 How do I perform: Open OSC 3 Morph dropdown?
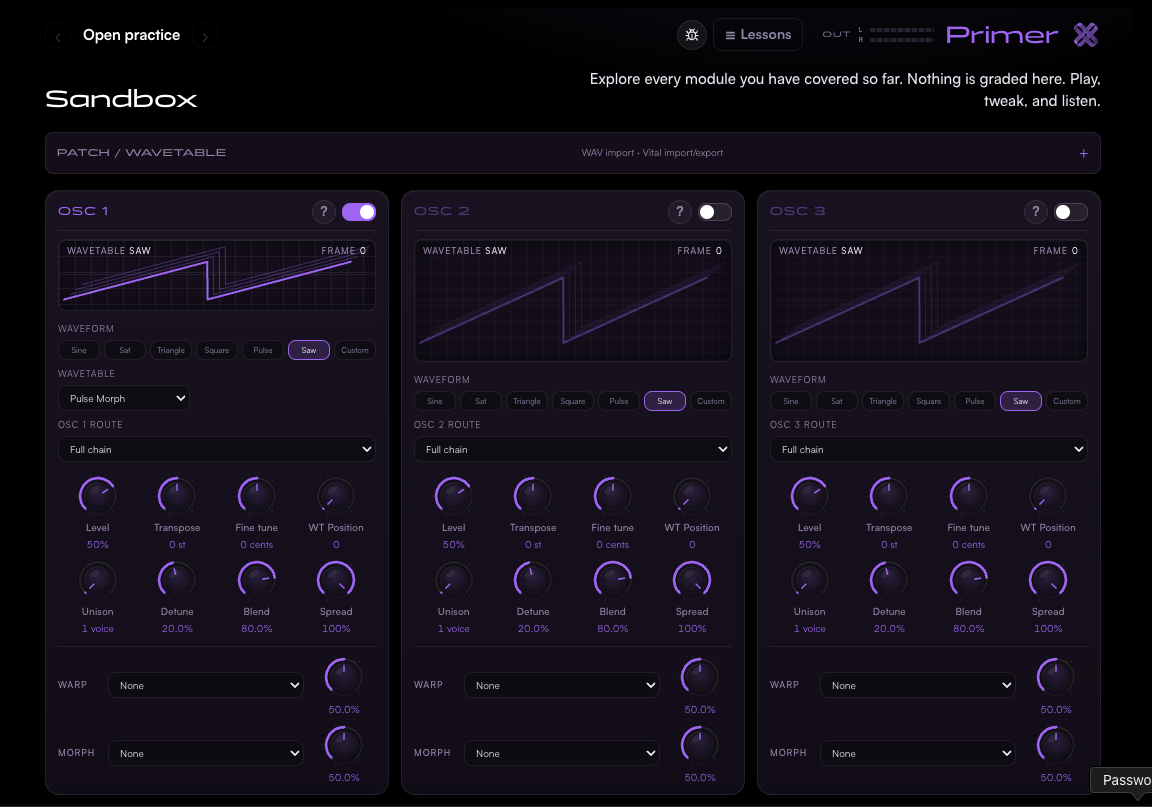(x=918, y=753)
